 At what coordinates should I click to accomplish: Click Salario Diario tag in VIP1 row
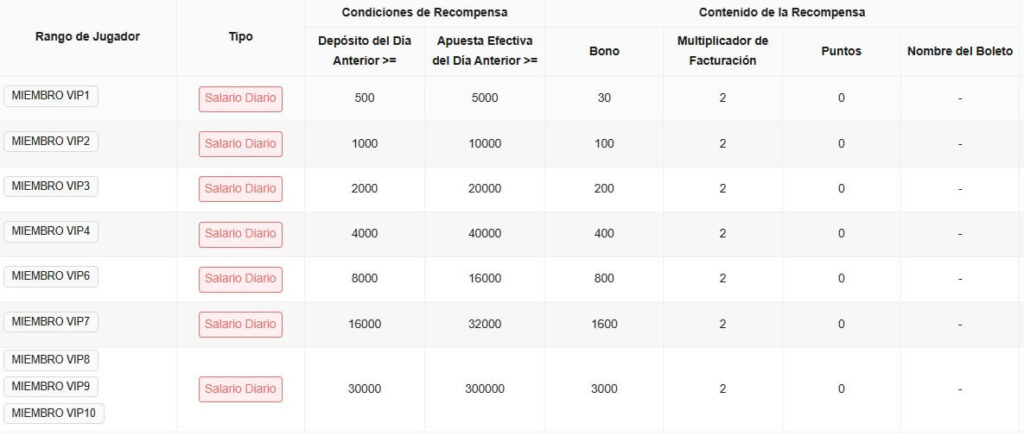point(240,99)
